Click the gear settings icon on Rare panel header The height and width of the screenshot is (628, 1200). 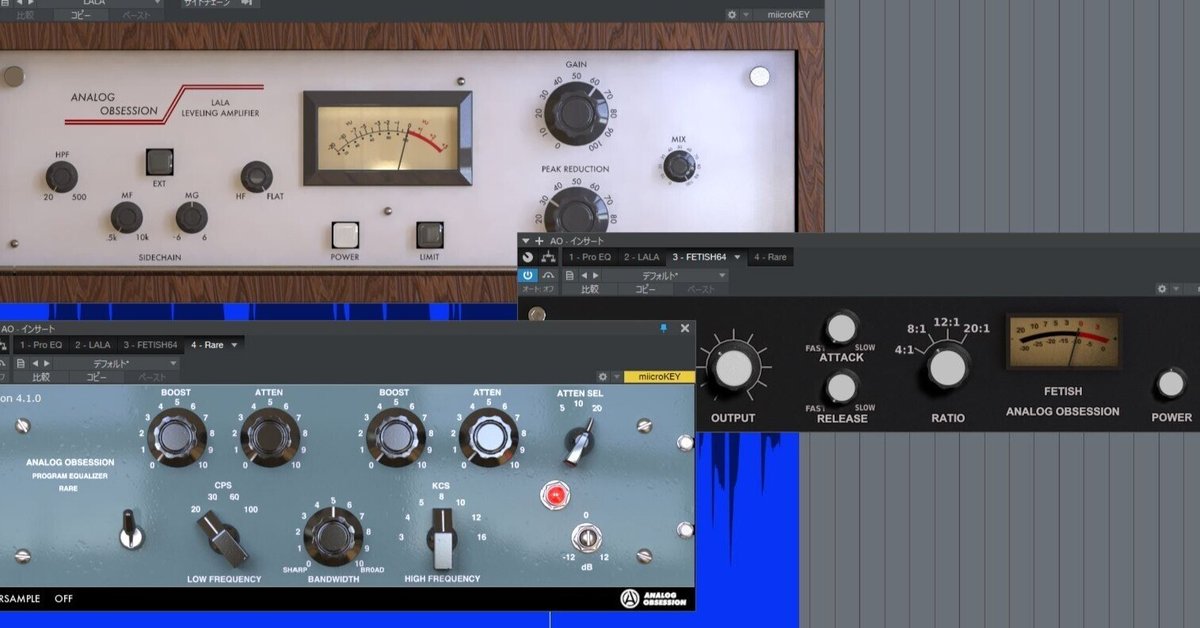604,376
